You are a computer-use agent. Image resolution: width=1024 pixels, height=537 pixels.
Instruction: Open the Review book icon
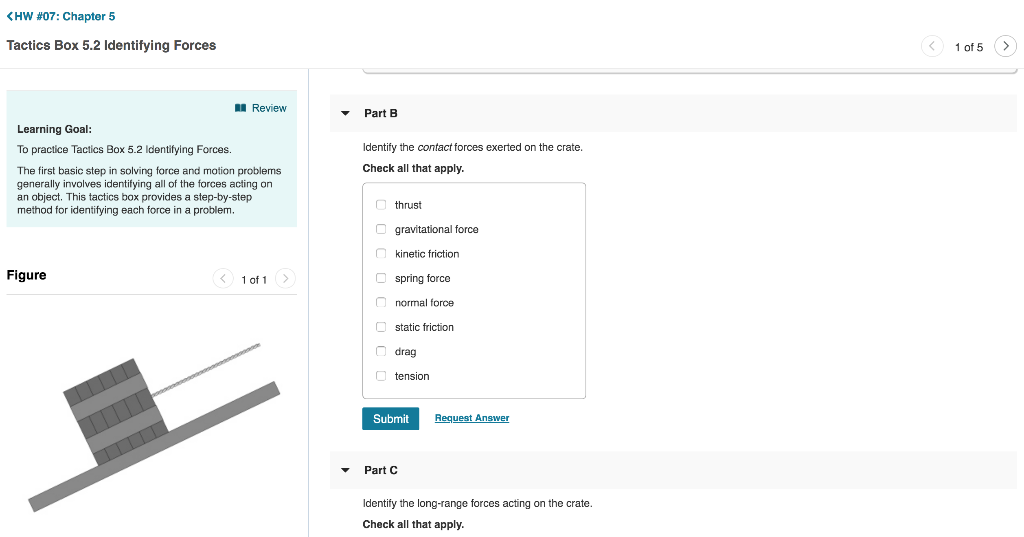(x=240, y=108)
